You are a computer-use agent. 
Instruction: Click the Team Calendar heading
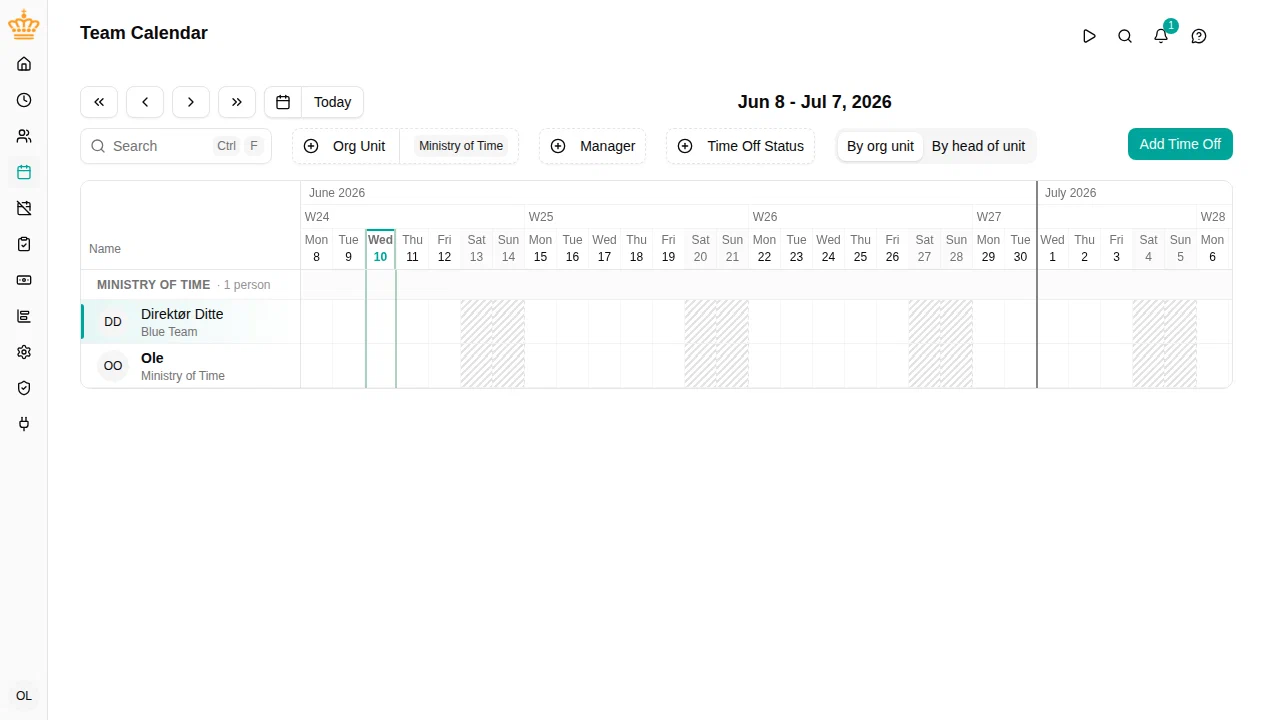pyautogui.click(x=144, y=33)
